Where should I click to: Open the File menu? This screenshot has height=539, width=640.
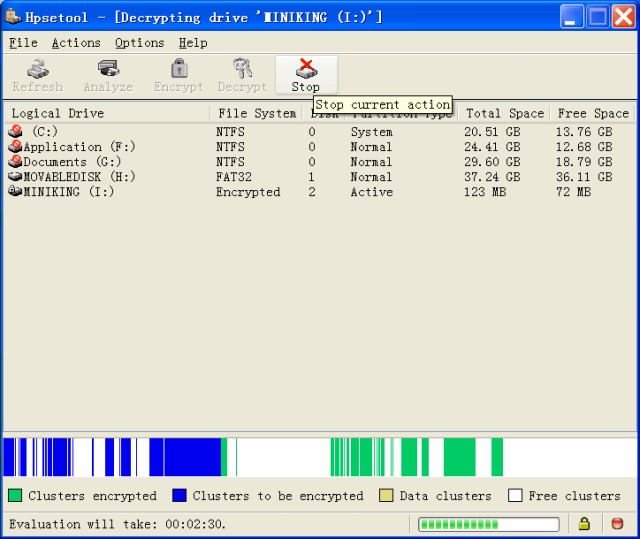(23, 43)
